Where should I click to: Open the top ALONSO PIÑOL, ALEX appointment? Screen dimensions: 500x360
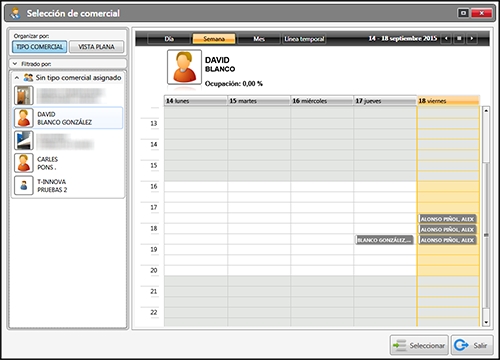448,219
